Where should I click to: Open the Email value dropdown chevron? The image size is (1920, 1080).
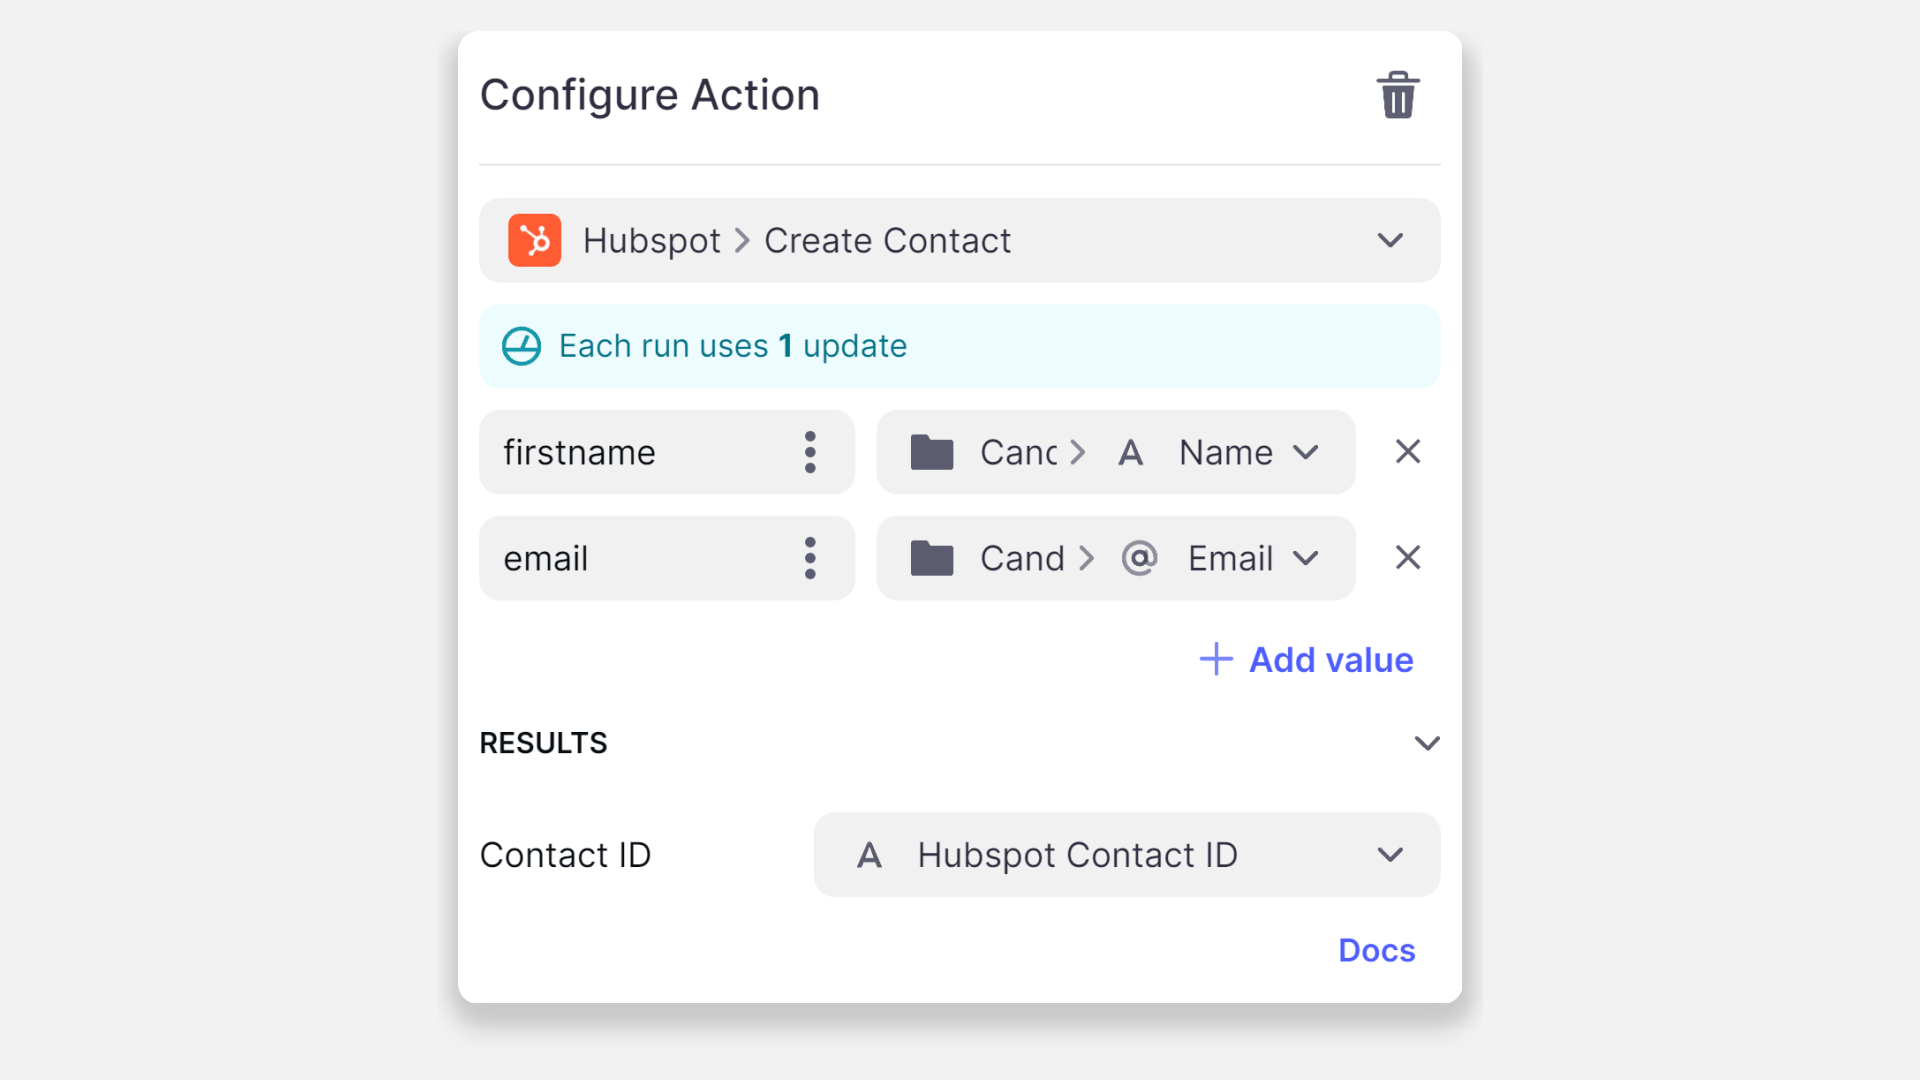1306,558
